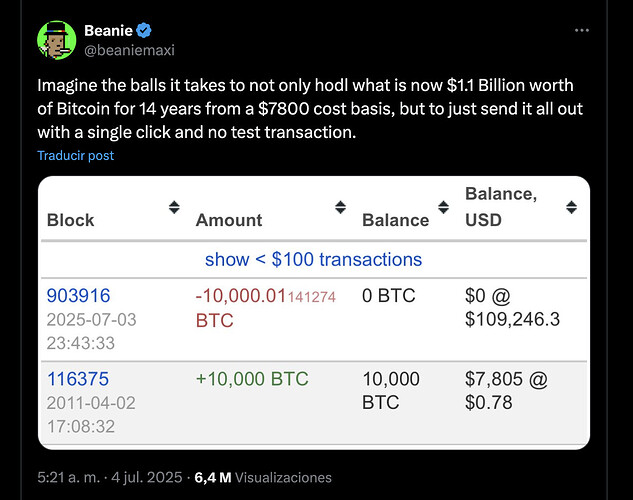Sort by Block column arrows
The width and height of the screenshot is (633, 500).
174,207
